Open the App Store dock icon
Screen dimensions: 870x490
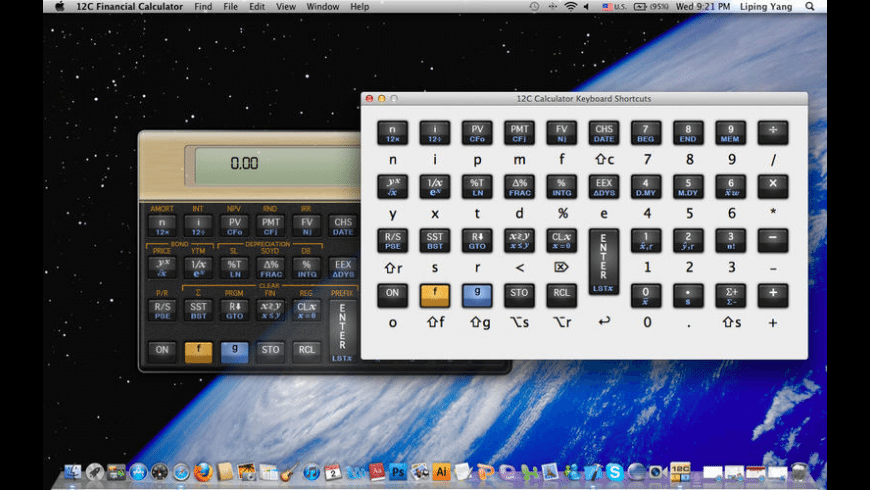(138, 472)
